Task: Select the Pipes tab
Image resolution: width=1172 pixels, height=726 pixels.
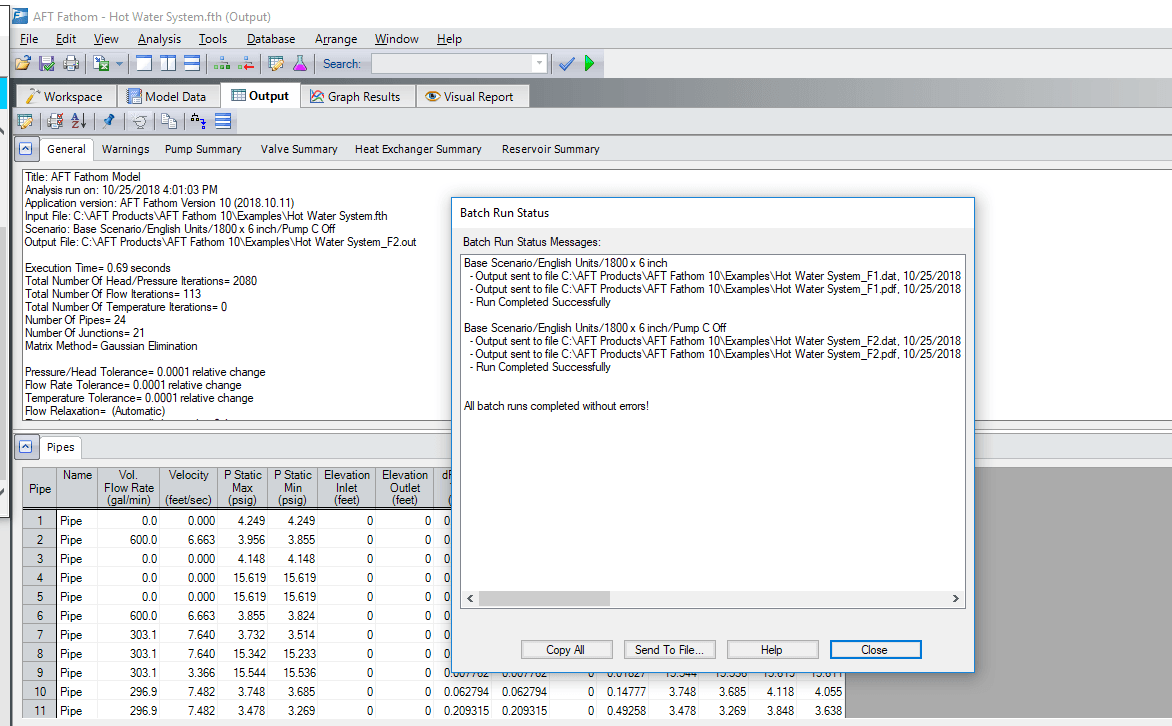Action: pos(61,447)
